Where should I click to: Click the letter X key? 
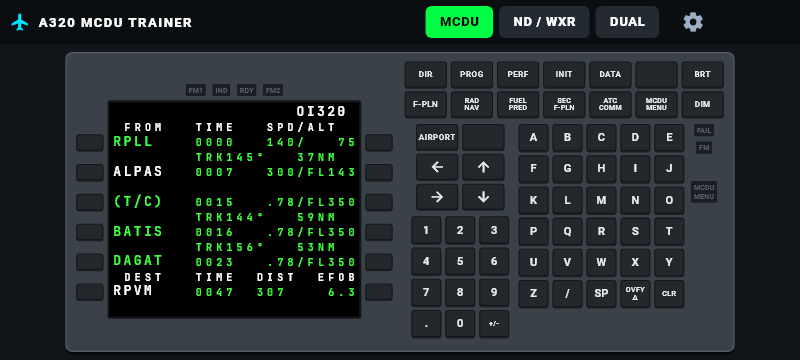click(635, 263)
